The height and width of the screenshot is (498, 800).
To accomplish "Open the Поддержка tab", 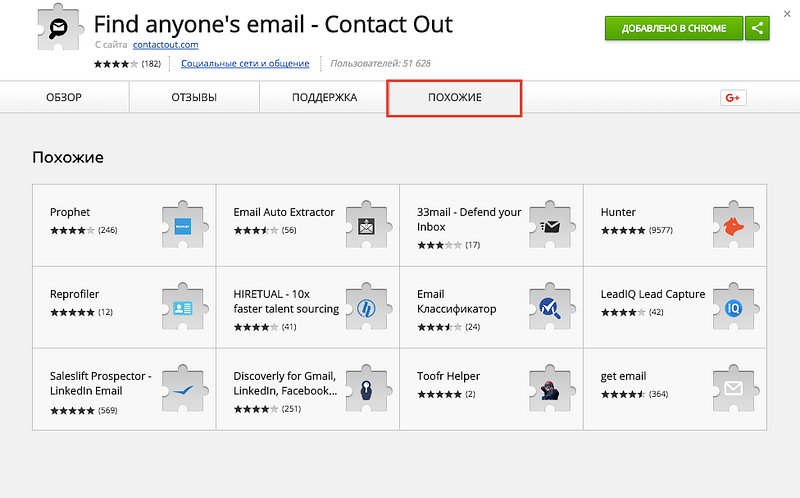I will (x=324, y=97).
